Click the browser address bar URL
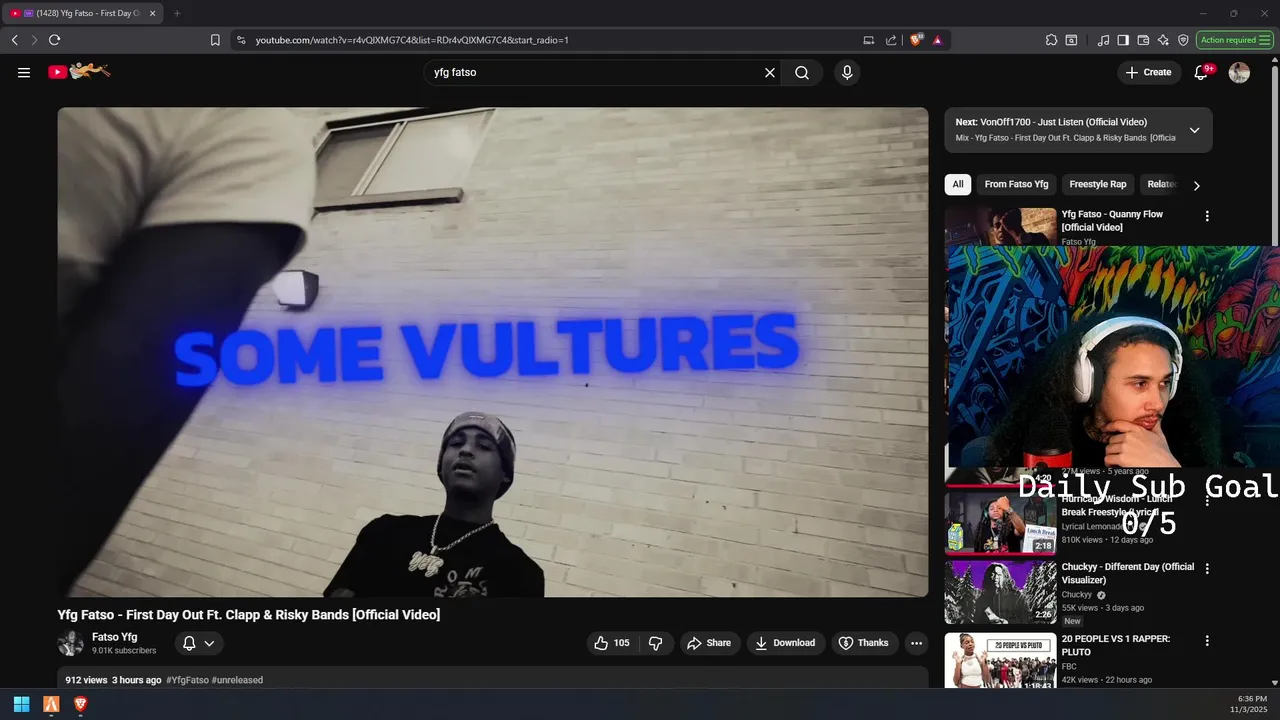 click(x=412, y=40)
